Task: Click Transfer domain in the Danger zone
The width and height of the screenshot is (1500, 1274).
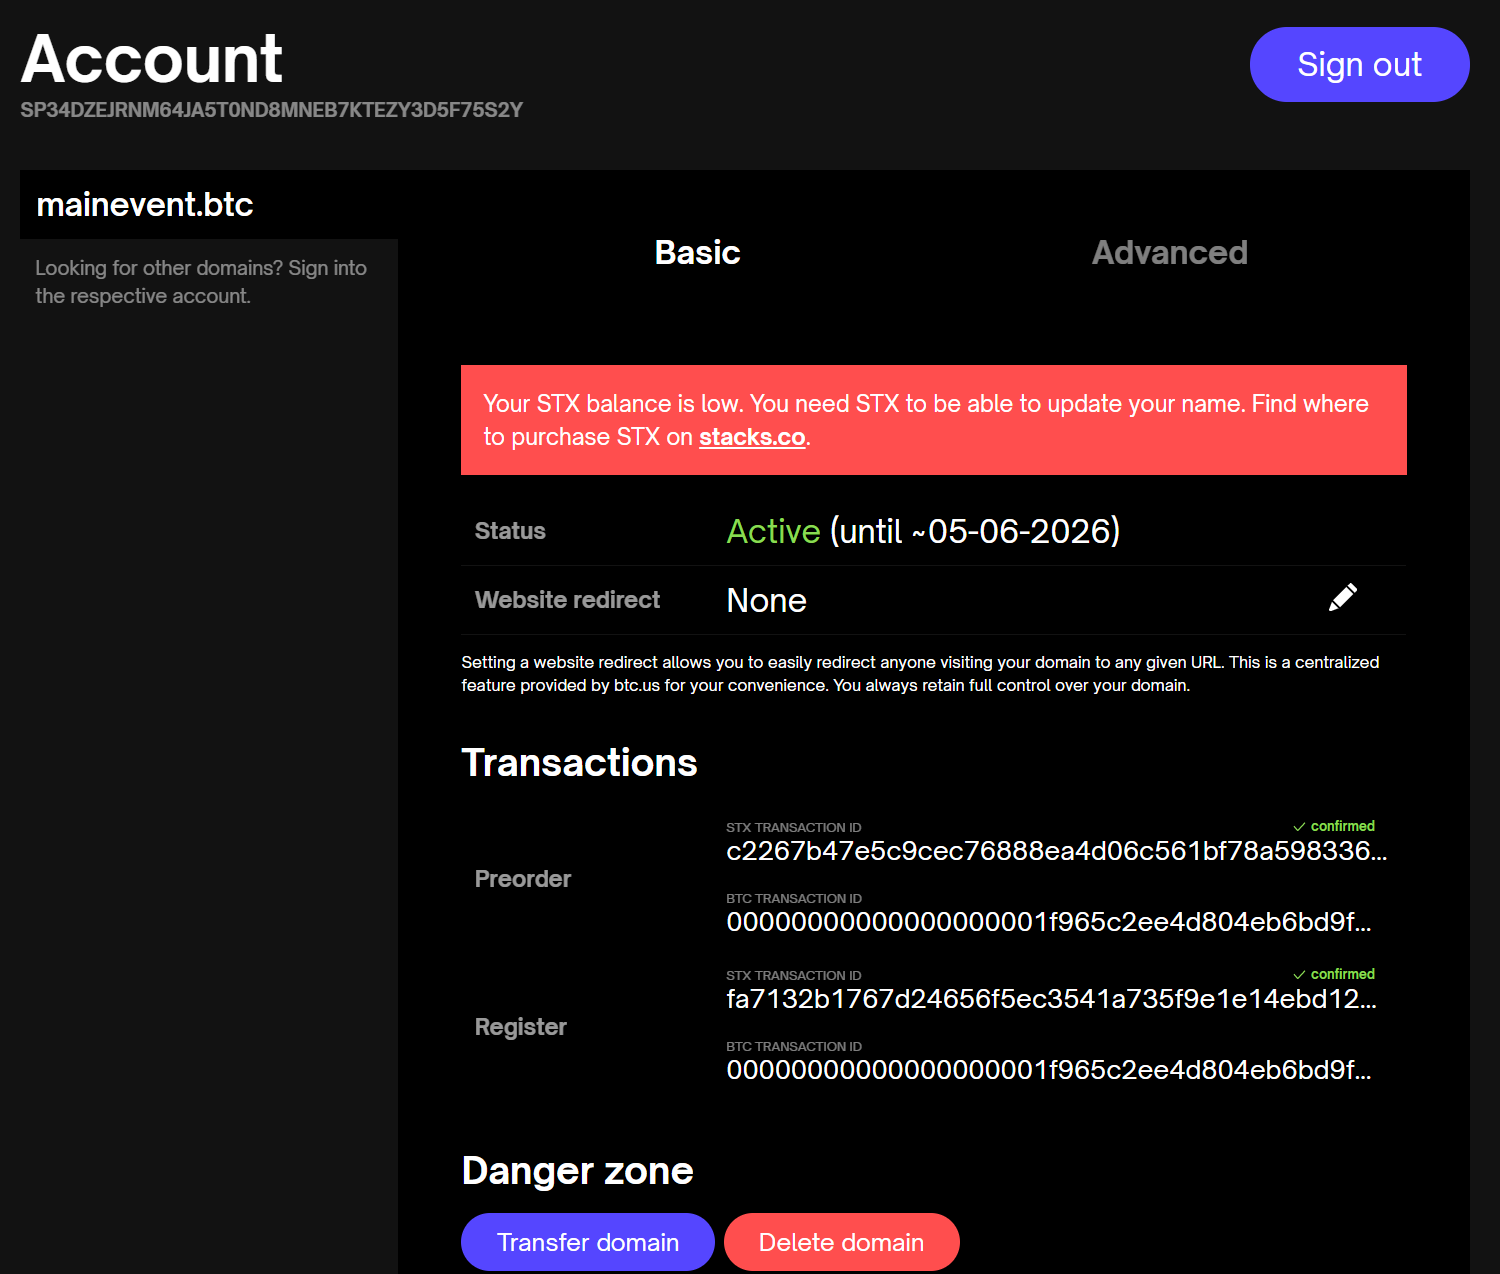Action: click(587, 1241)
